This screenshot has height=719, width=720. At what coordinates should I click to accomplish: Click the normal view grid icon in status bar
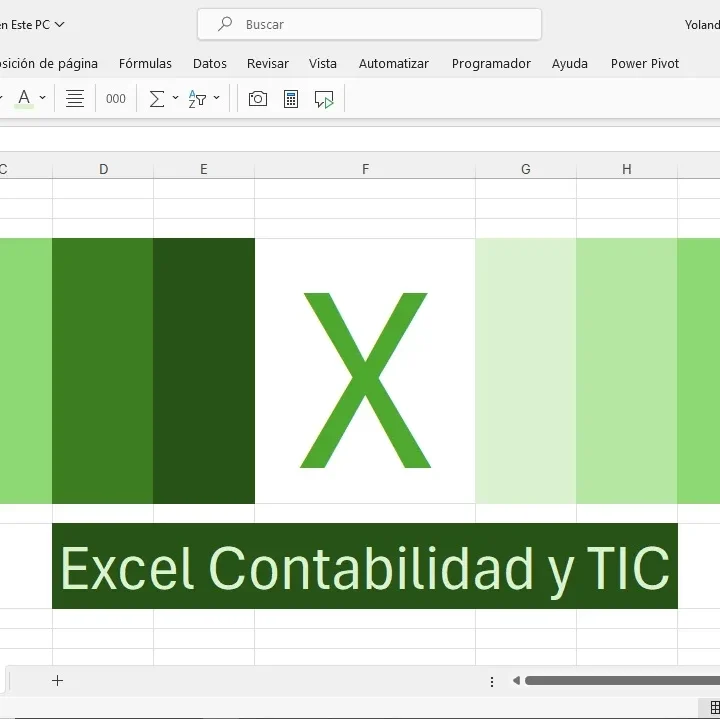[714, 708]
